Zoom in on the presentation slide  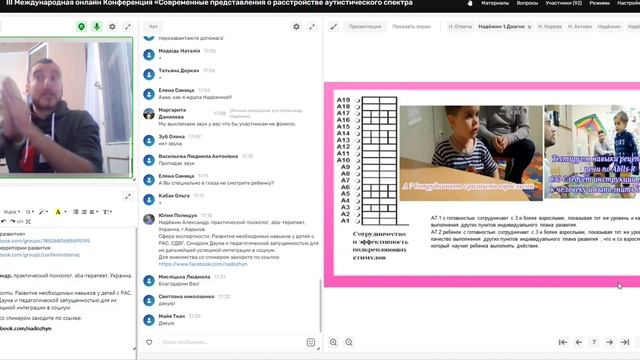(x=333, y=342)
